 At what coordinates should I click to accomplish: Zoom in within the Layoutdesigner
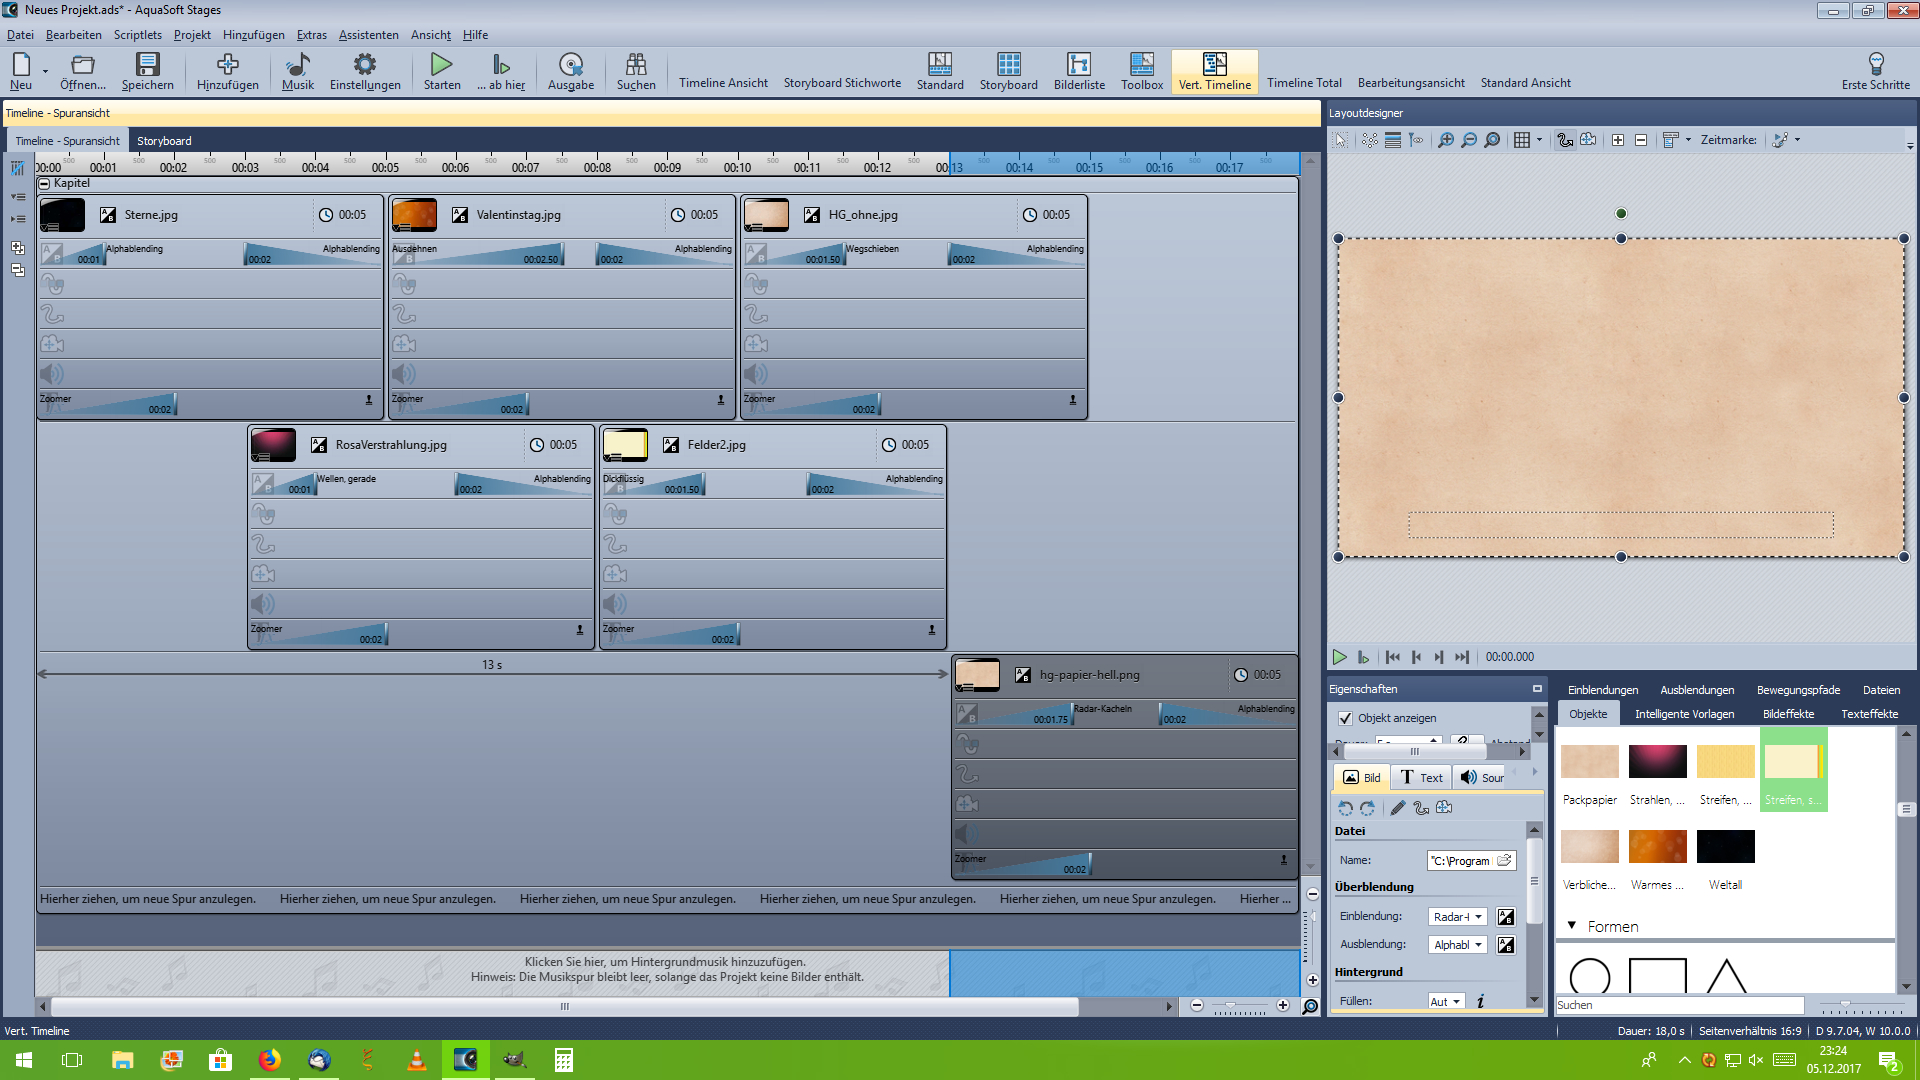(1446, 140)
